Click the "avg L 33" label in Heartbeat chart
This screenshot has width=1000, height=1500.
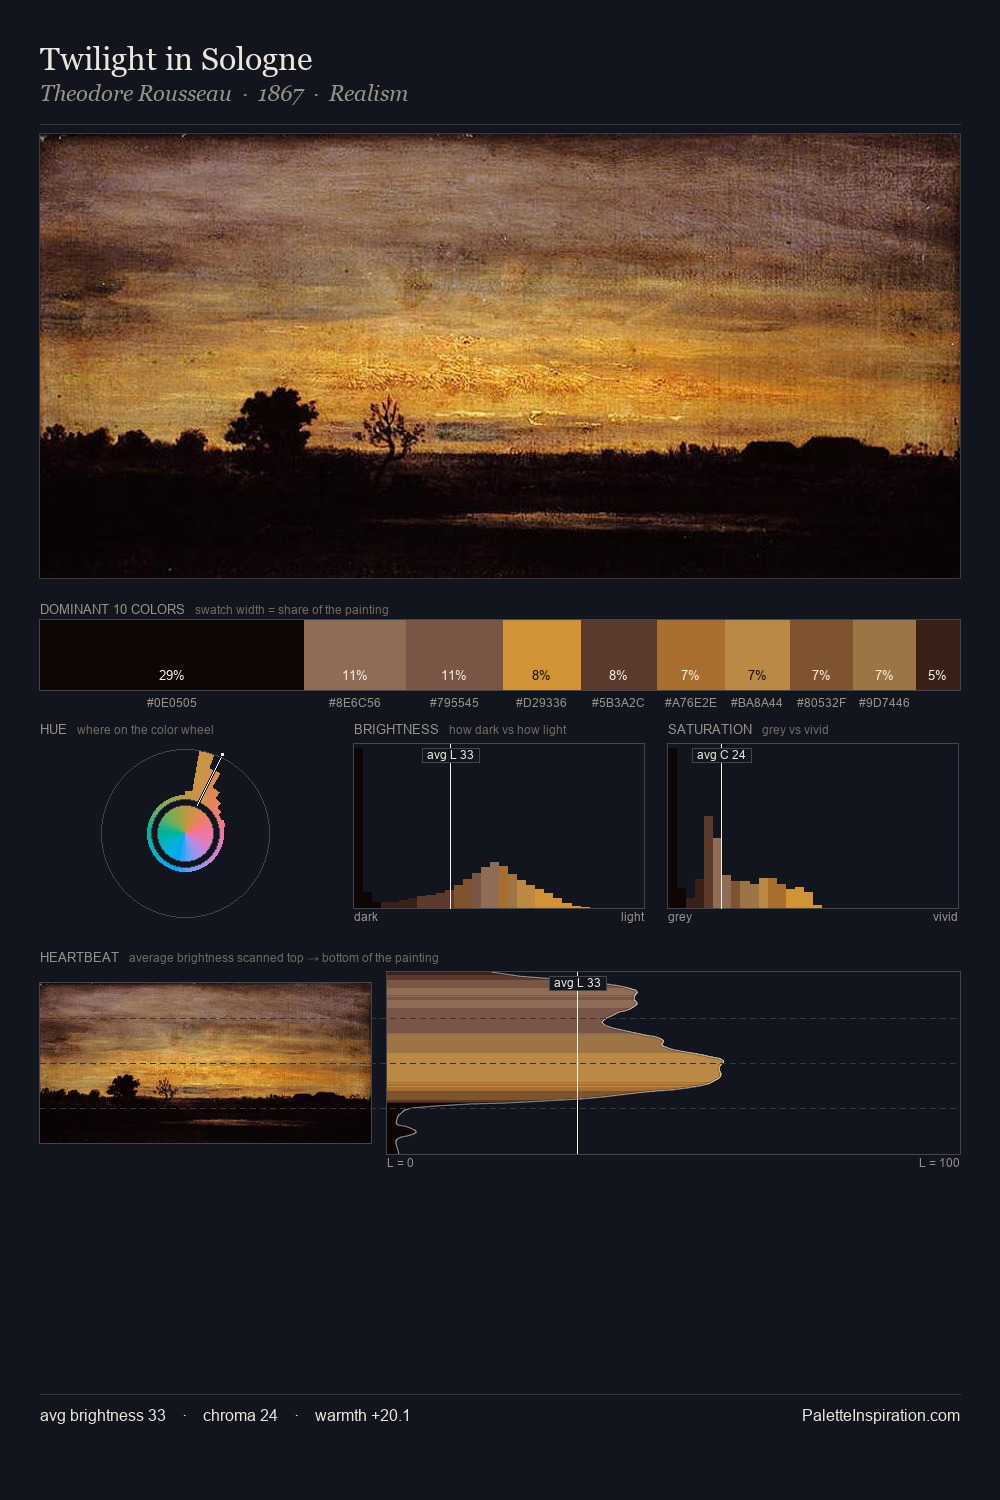click(x=578, y=983)
